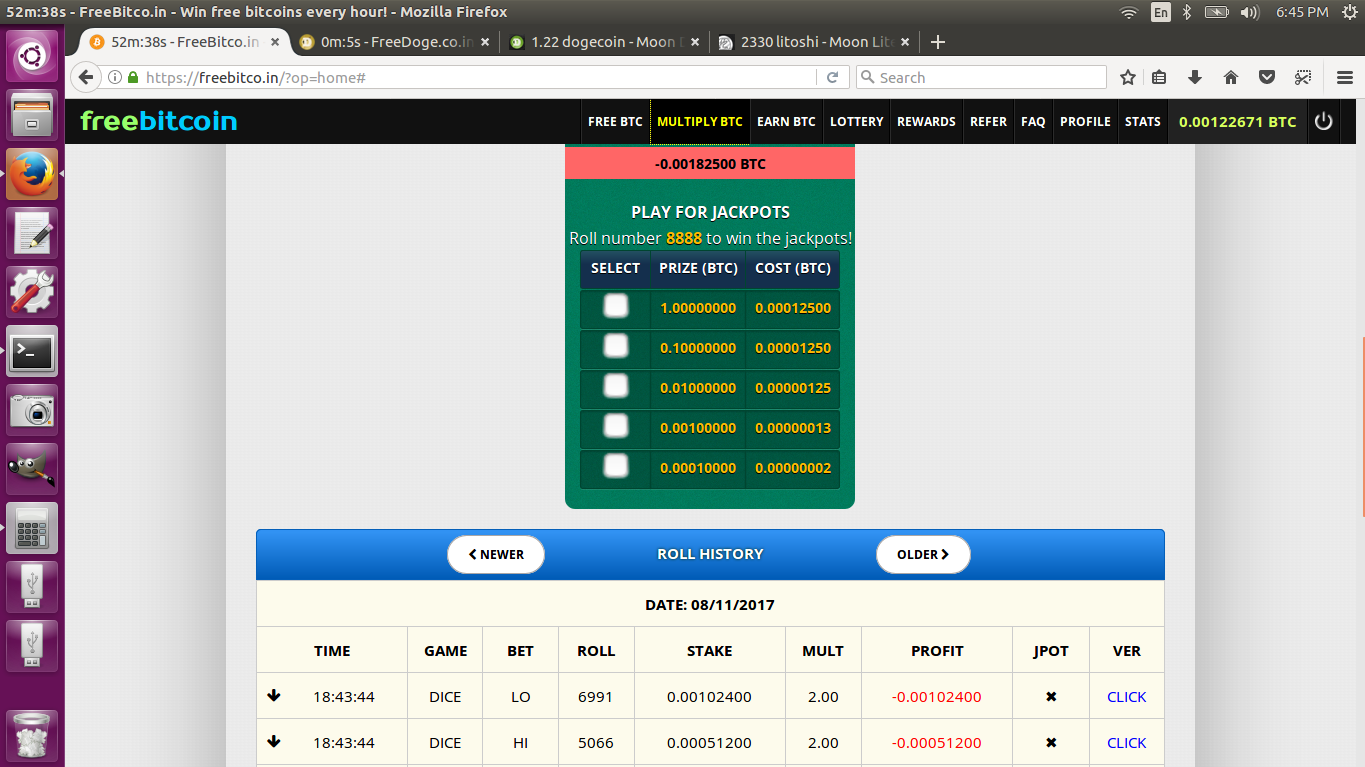Reload the page with the refresh icon

(x=832, y=77)
